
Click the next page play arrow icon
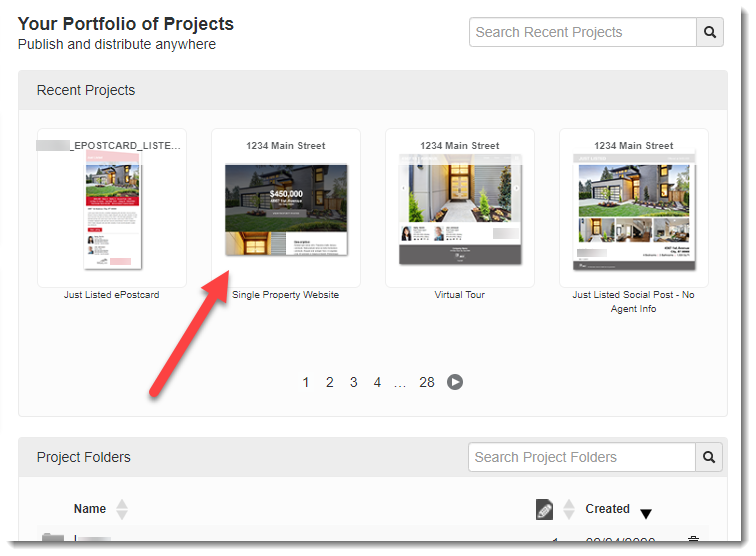(455, 382)
